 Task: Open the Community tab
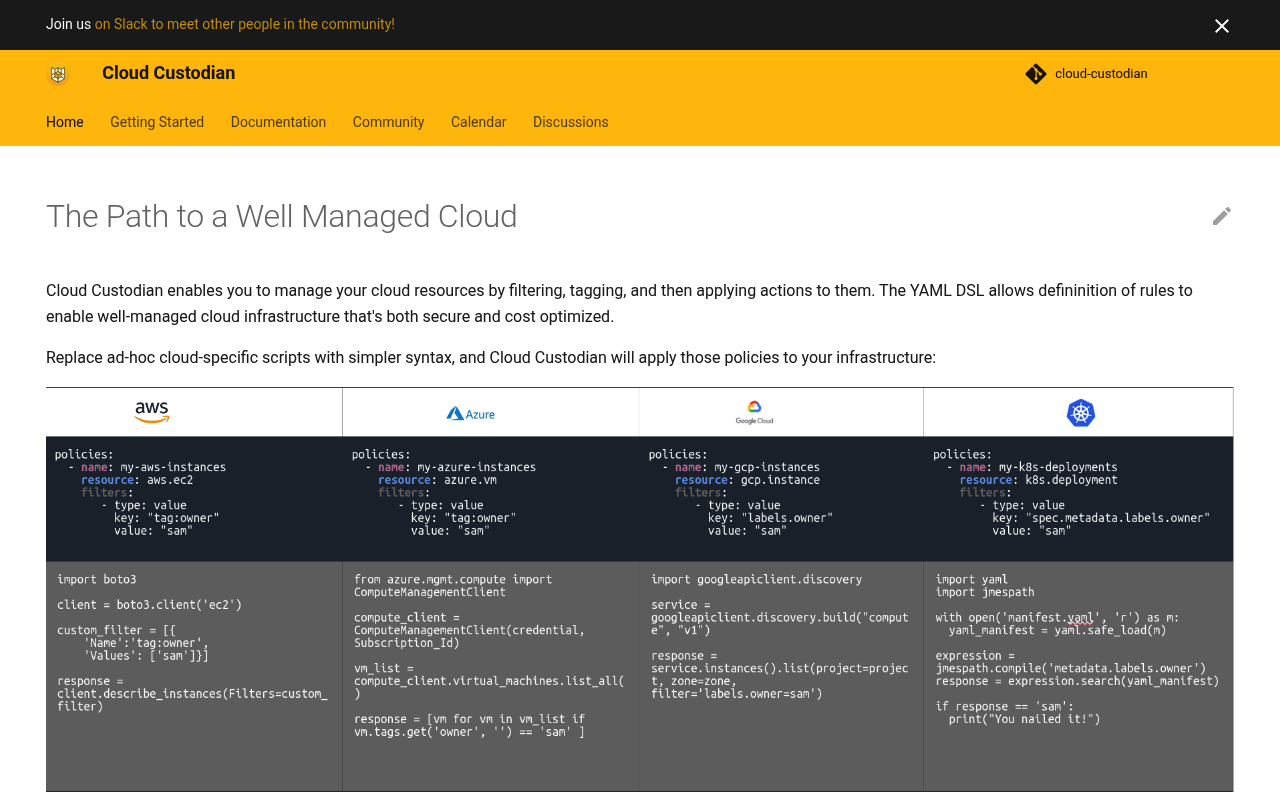[388, 122]
